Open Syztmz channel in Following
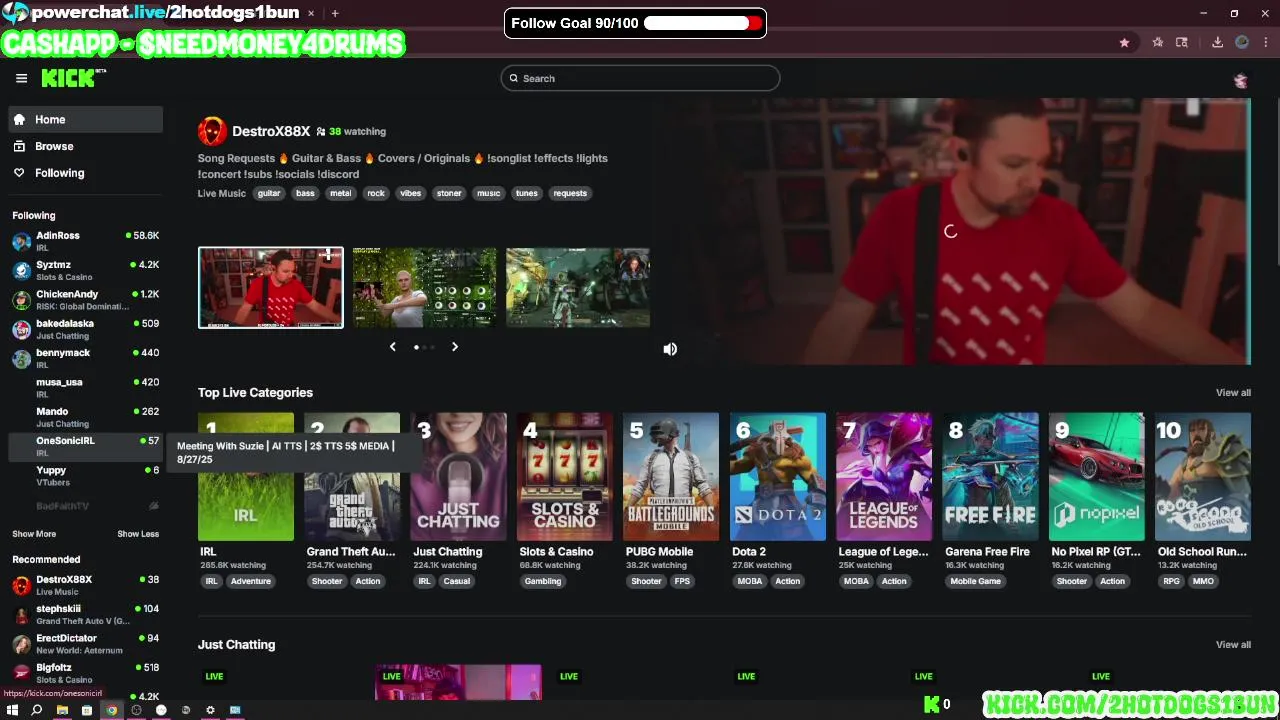 click(x=85, y=270)
